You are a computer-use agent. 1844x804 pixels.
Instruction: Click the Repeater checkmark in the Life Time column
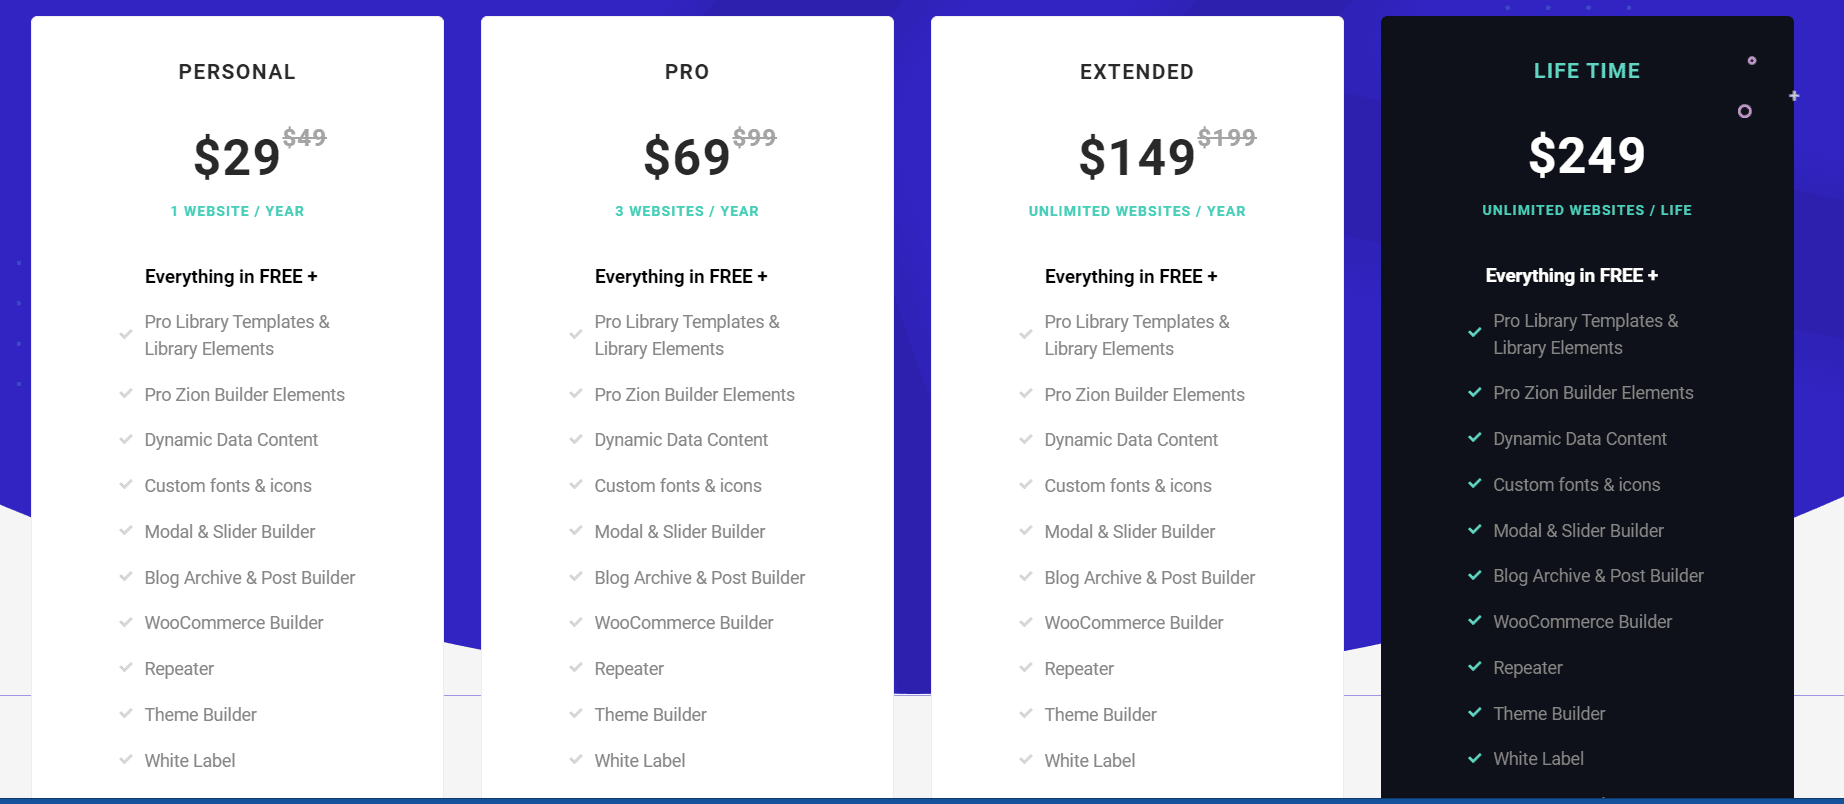1475,667
